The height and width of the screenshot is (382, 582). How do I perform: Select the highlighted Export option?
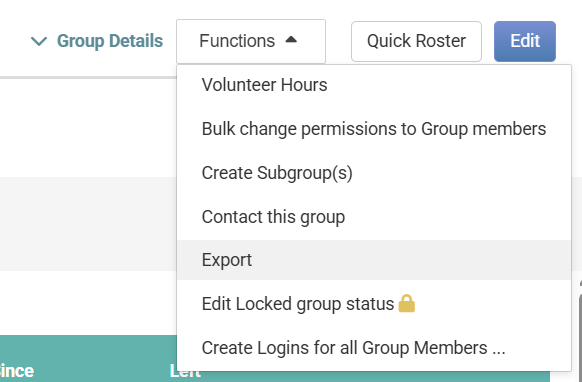(x=374, y=260)
